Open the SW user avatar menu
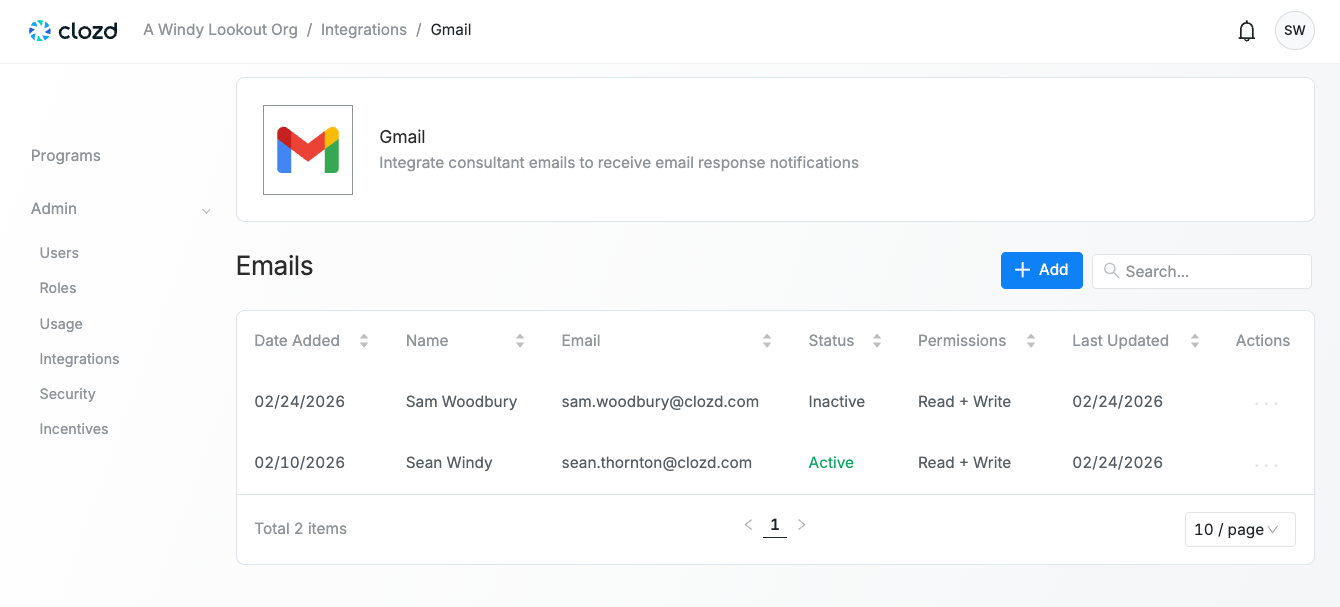This screenshot has height=607, width=1340. coord(1294,31)
